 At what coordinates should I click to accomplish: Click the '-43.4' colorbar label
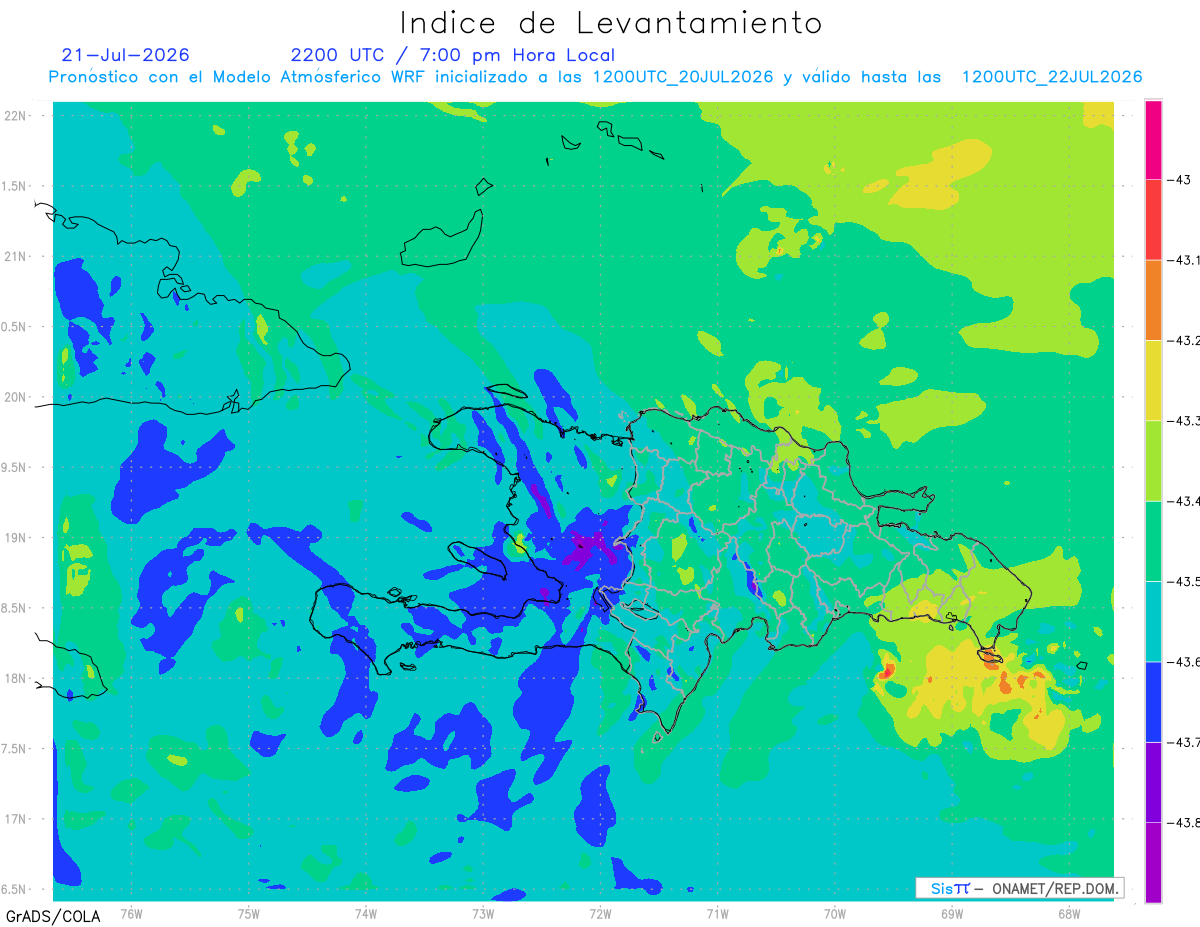tap(1183, 501)
